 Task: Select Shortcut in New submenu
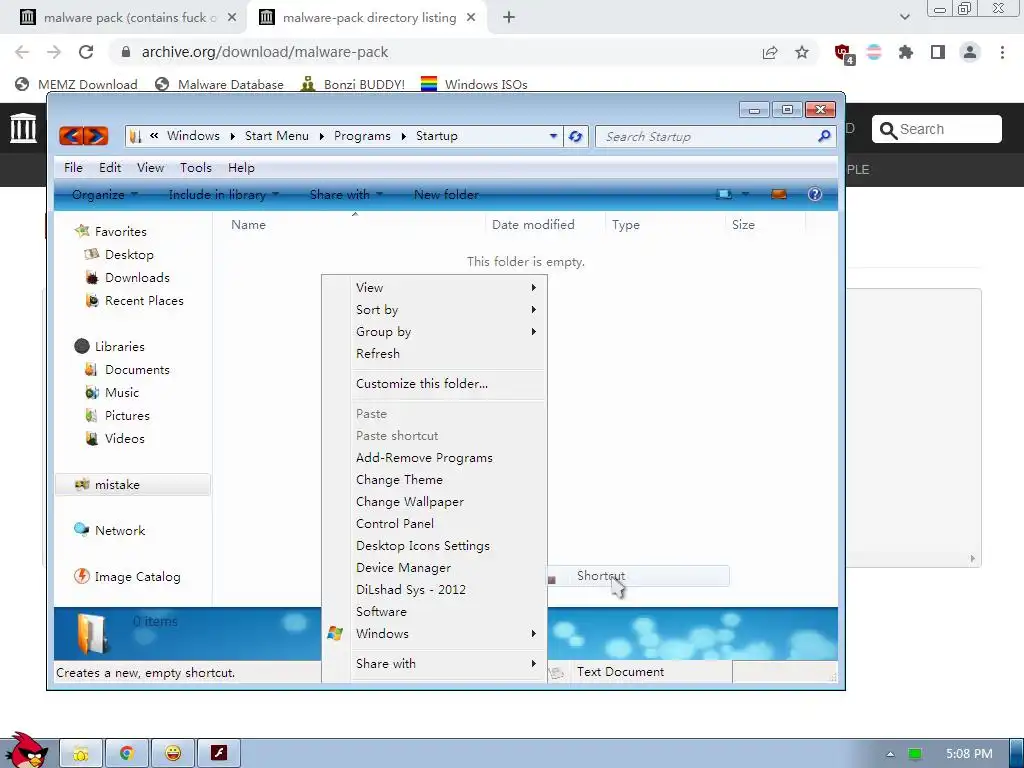click(638, 576)
